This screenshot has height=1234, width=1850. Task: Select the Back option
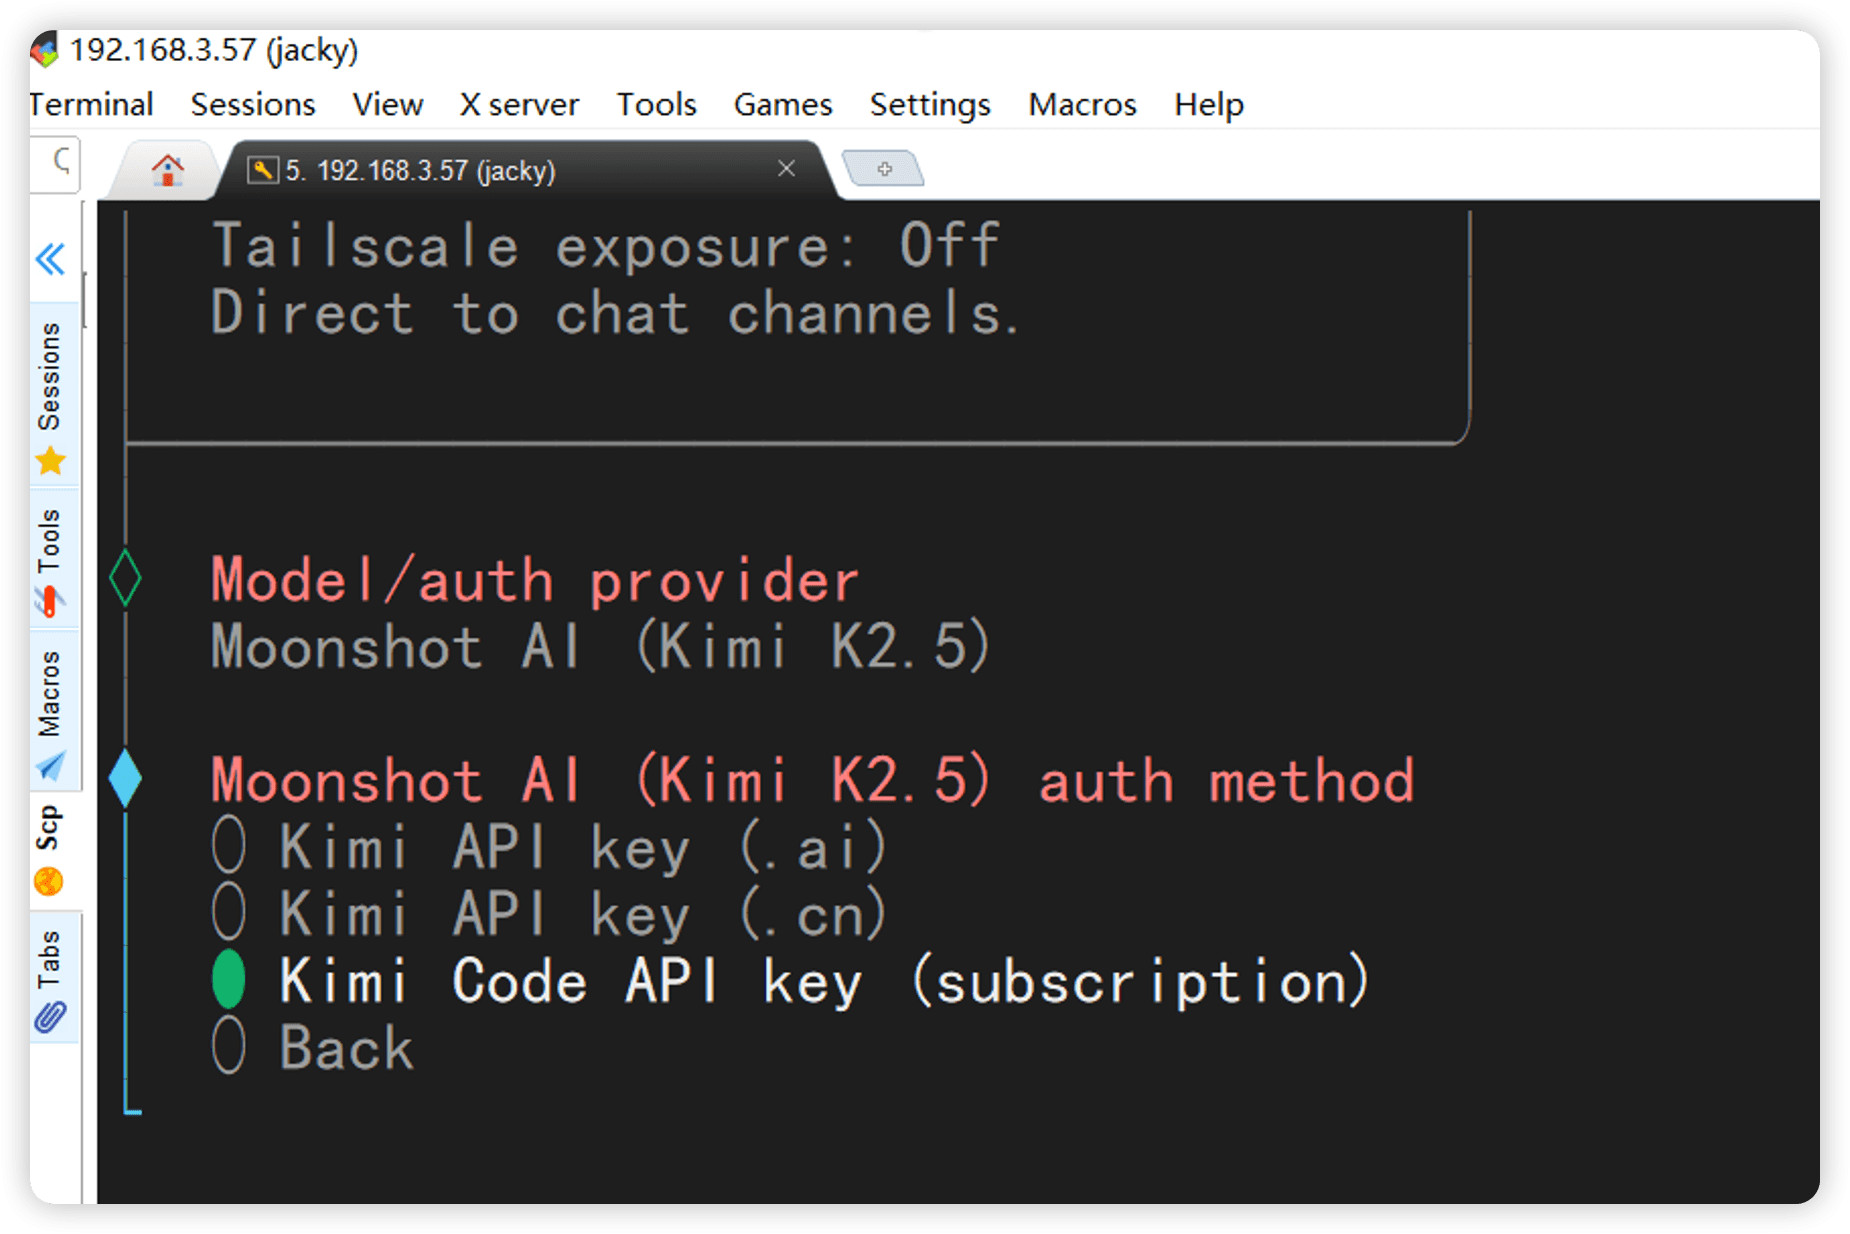tap(313, 1047)
